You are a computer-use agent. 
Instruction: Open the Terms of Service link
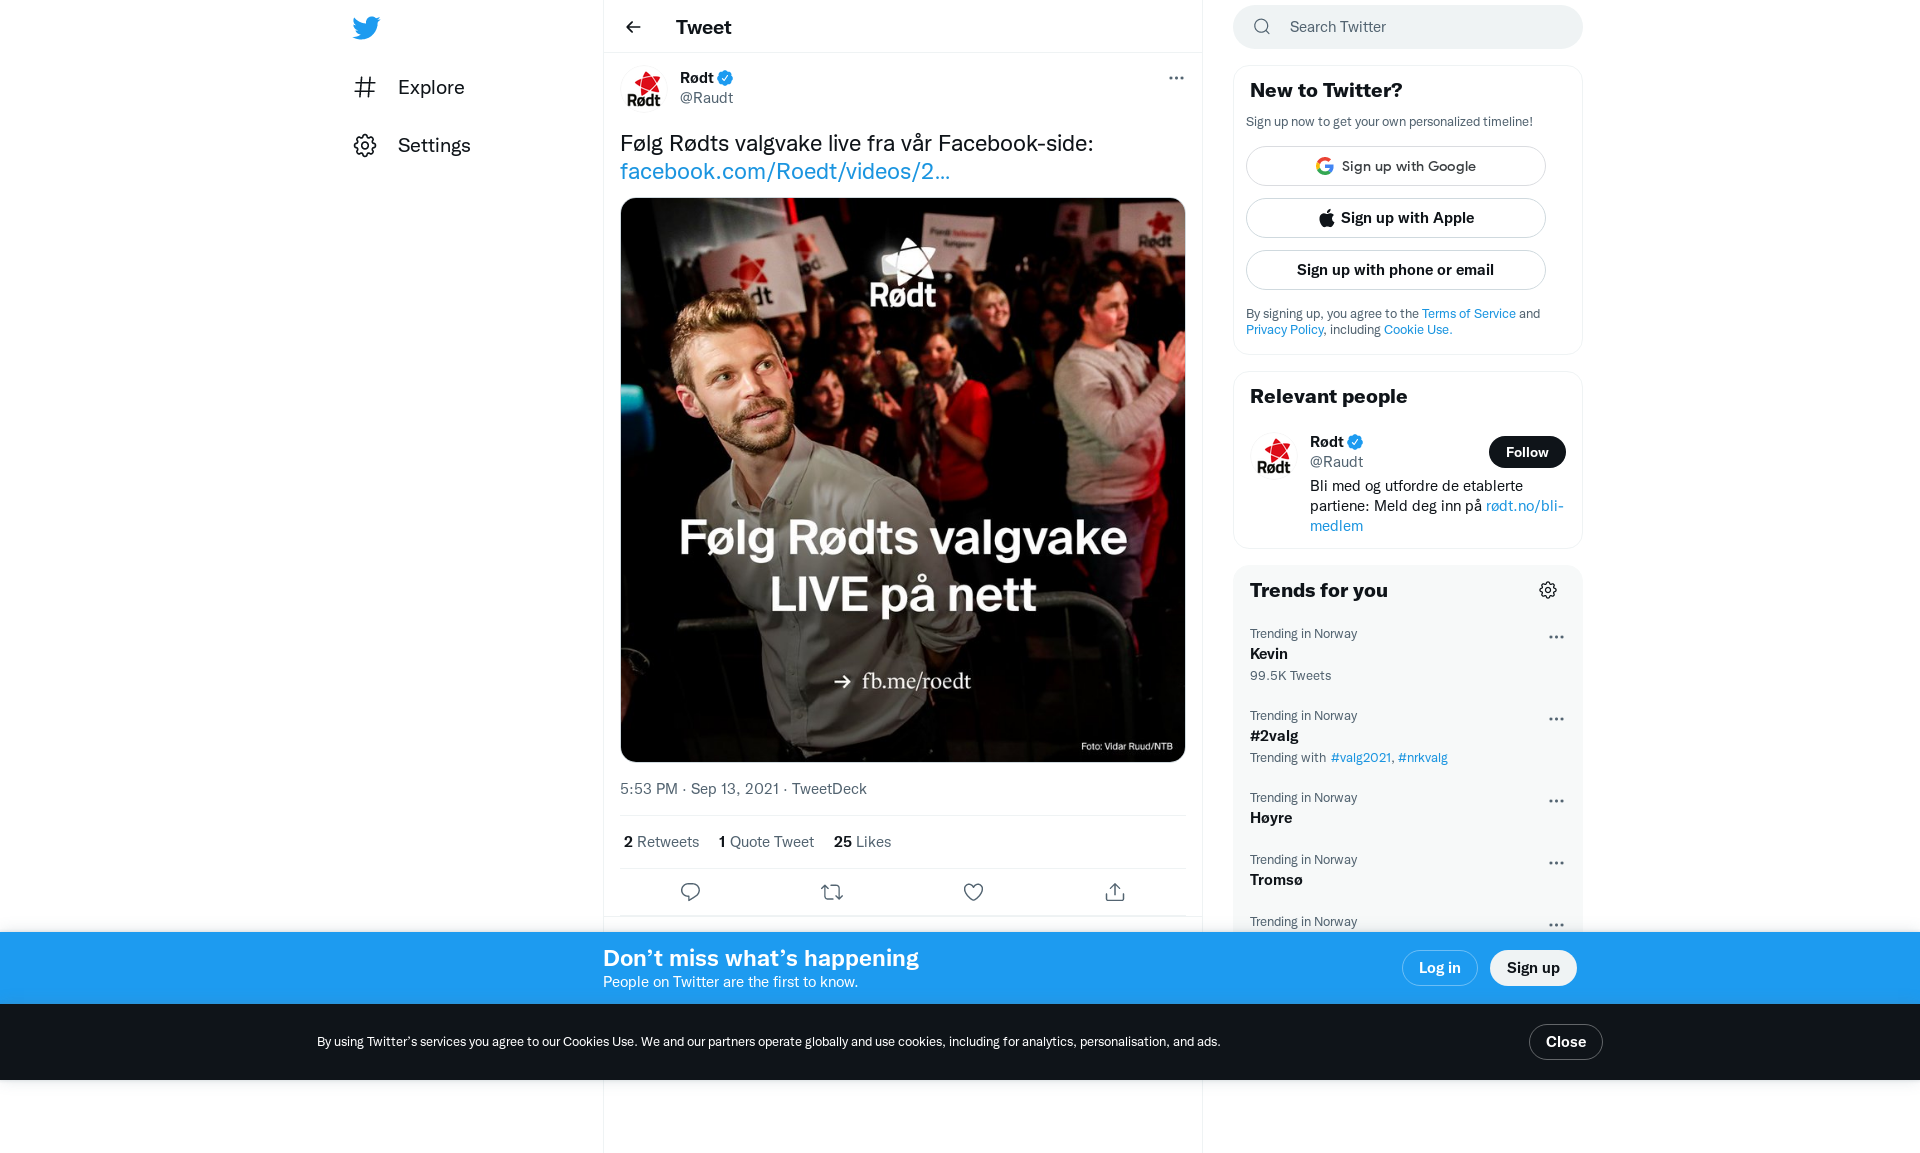[1469, 314]
